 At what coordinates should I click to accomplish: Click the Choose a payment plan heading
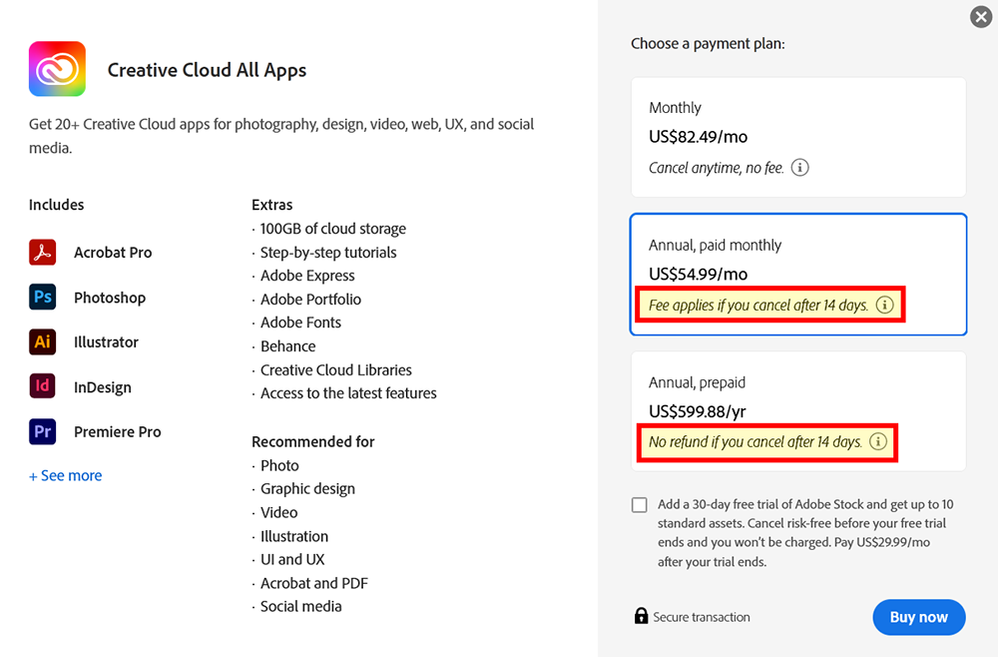(x=708, y=44)
